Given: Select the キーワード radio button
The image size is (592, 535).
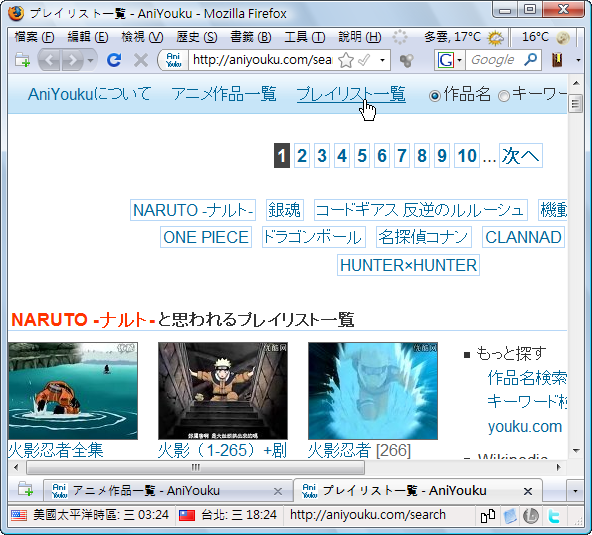Looking at the screenshot, I should [x=504, y=96].
